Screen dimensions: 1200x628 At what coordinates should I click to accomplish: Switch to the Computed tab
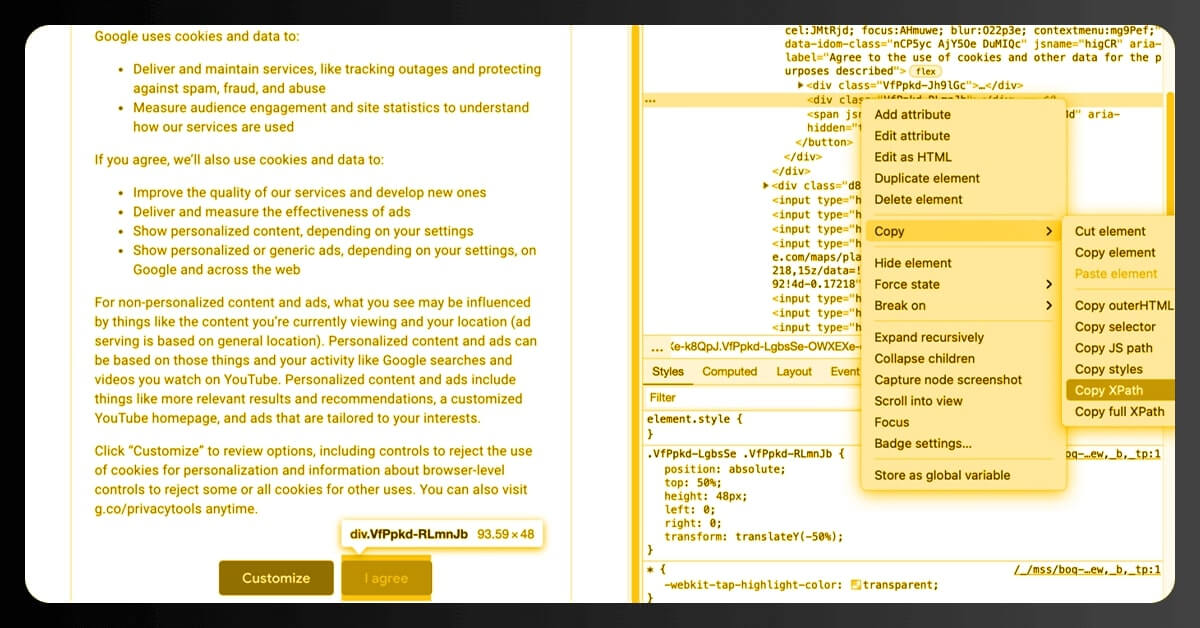coord(730,372)
